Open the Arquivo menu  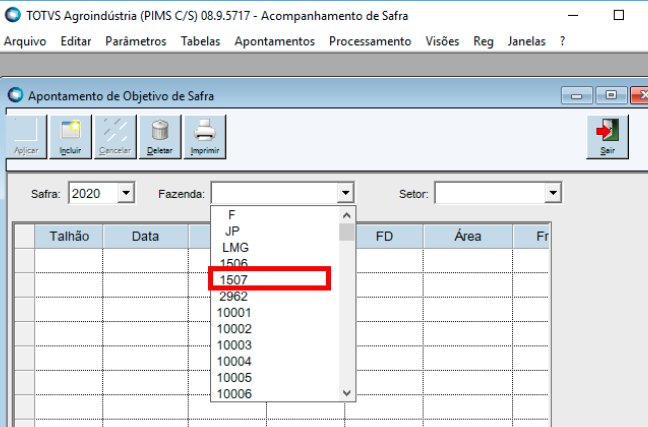25,41
